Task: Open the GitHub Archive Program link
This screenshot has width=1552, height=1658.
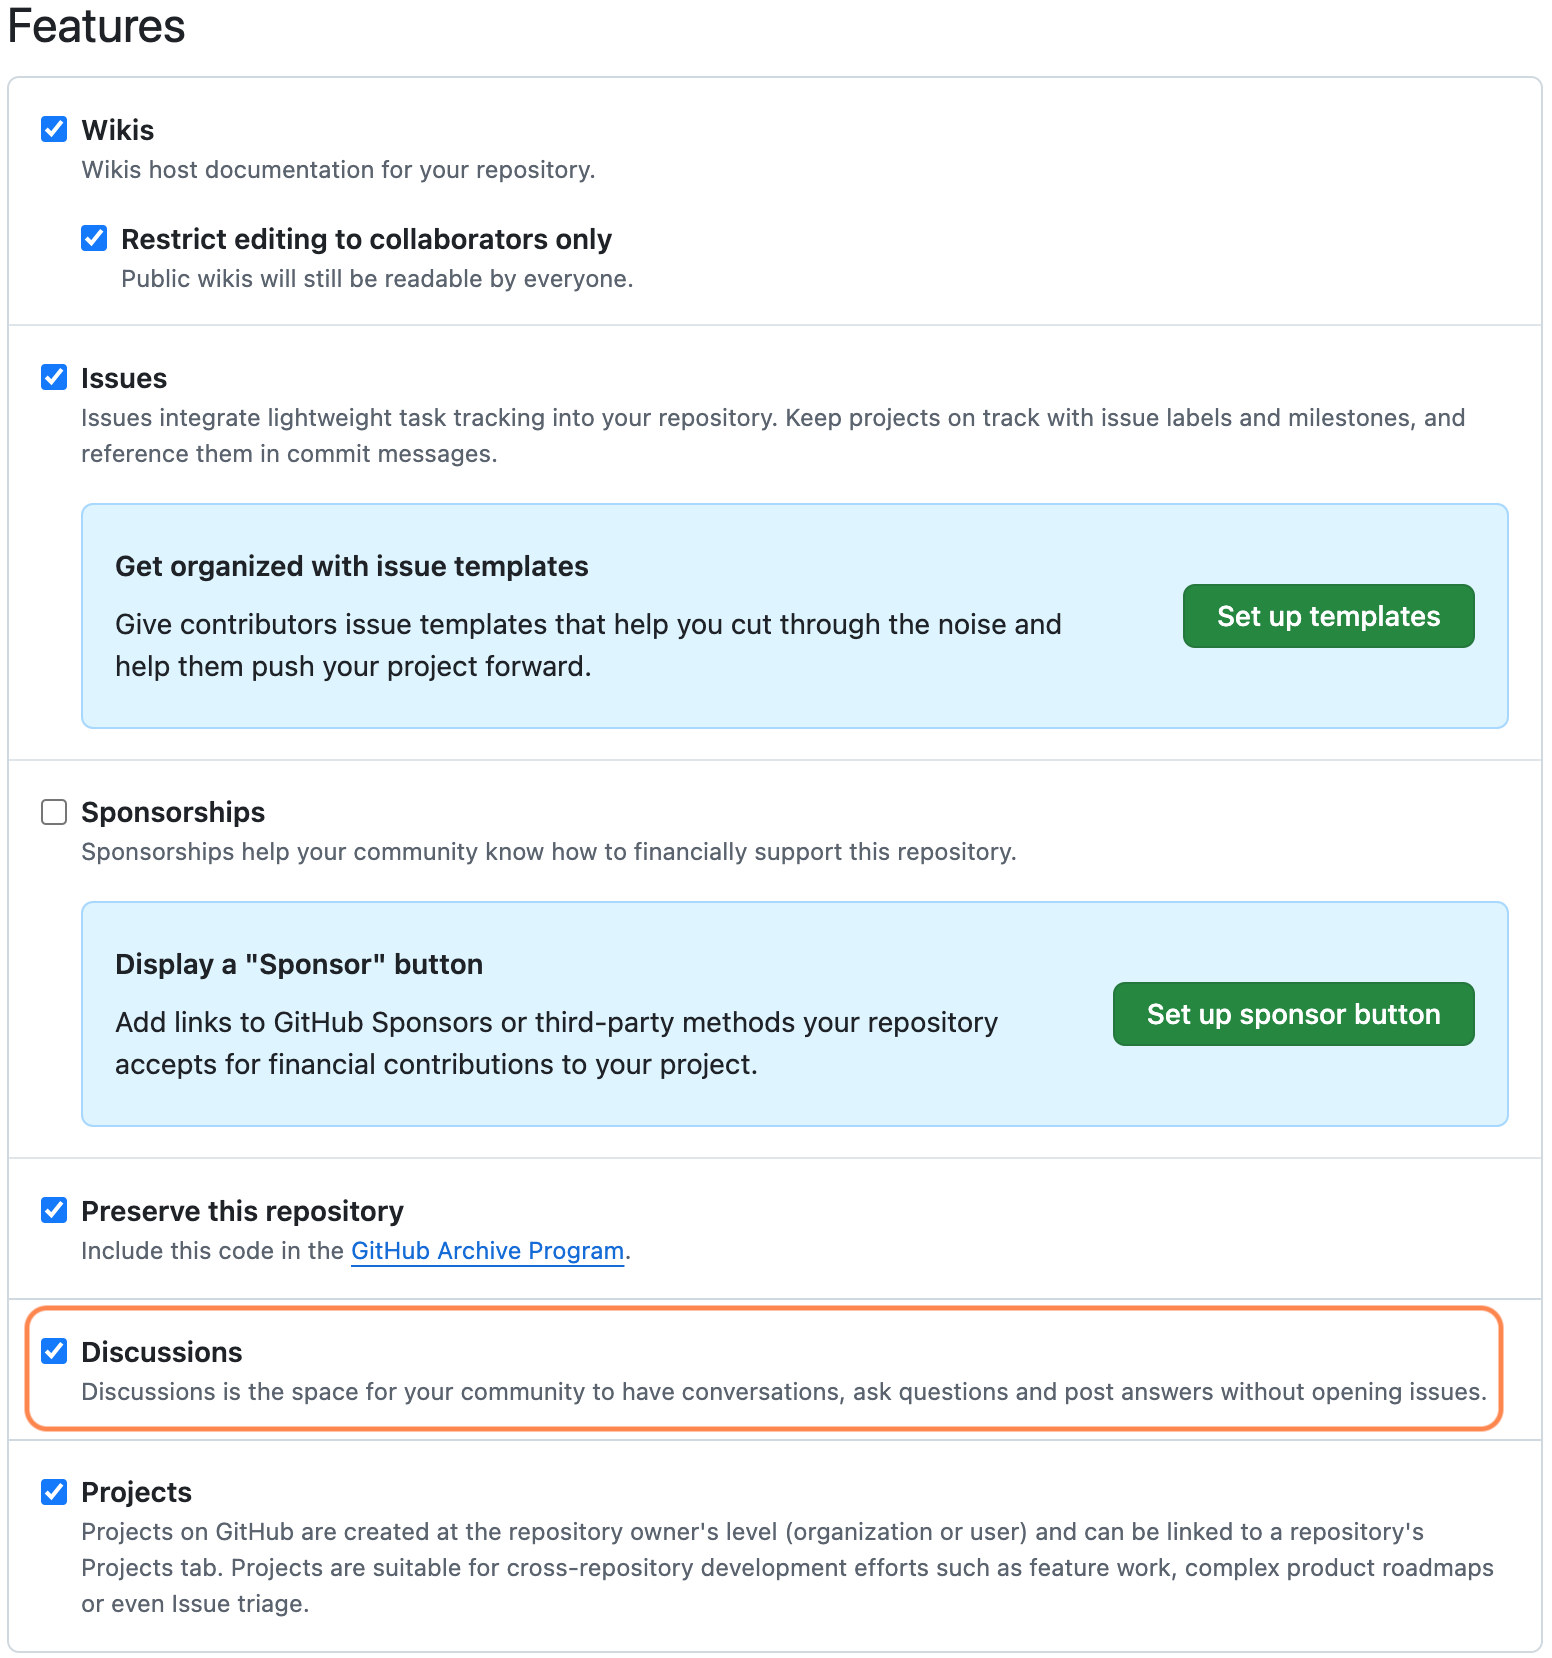Action: [487, 1251]
